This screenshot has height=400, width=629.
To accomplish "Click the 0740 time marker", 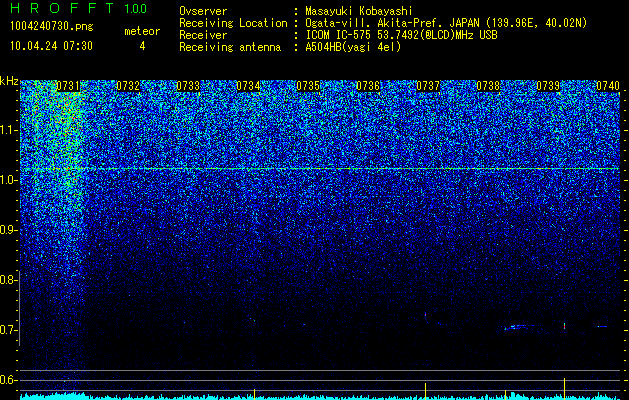I will point(608,86).
